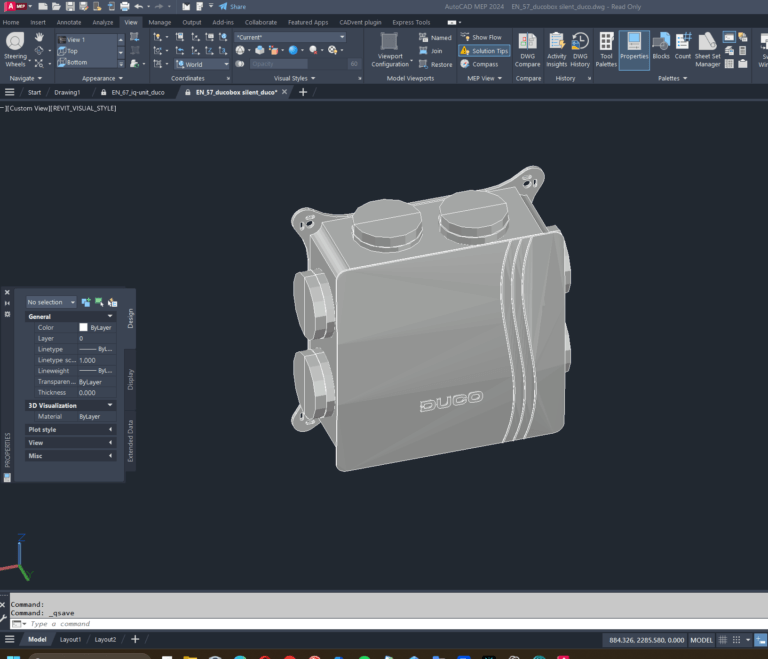768x659 pixels.
Task: Click Quick Select icon in Properties panel
Action: coord(112,302)
